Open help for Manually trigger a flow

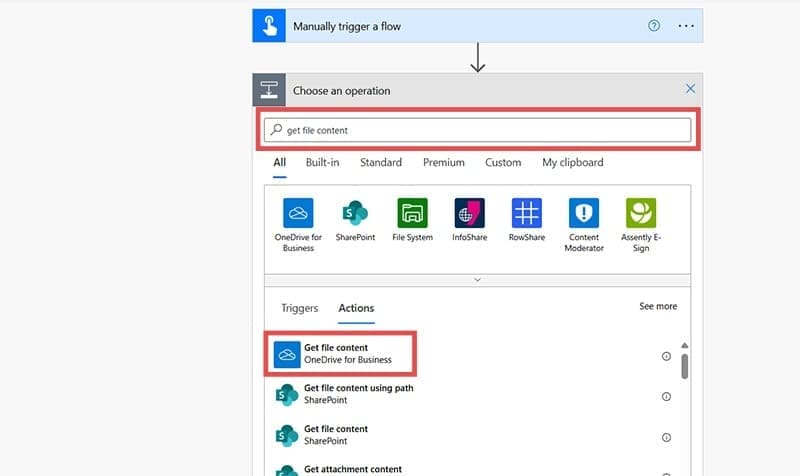(654, 26)
